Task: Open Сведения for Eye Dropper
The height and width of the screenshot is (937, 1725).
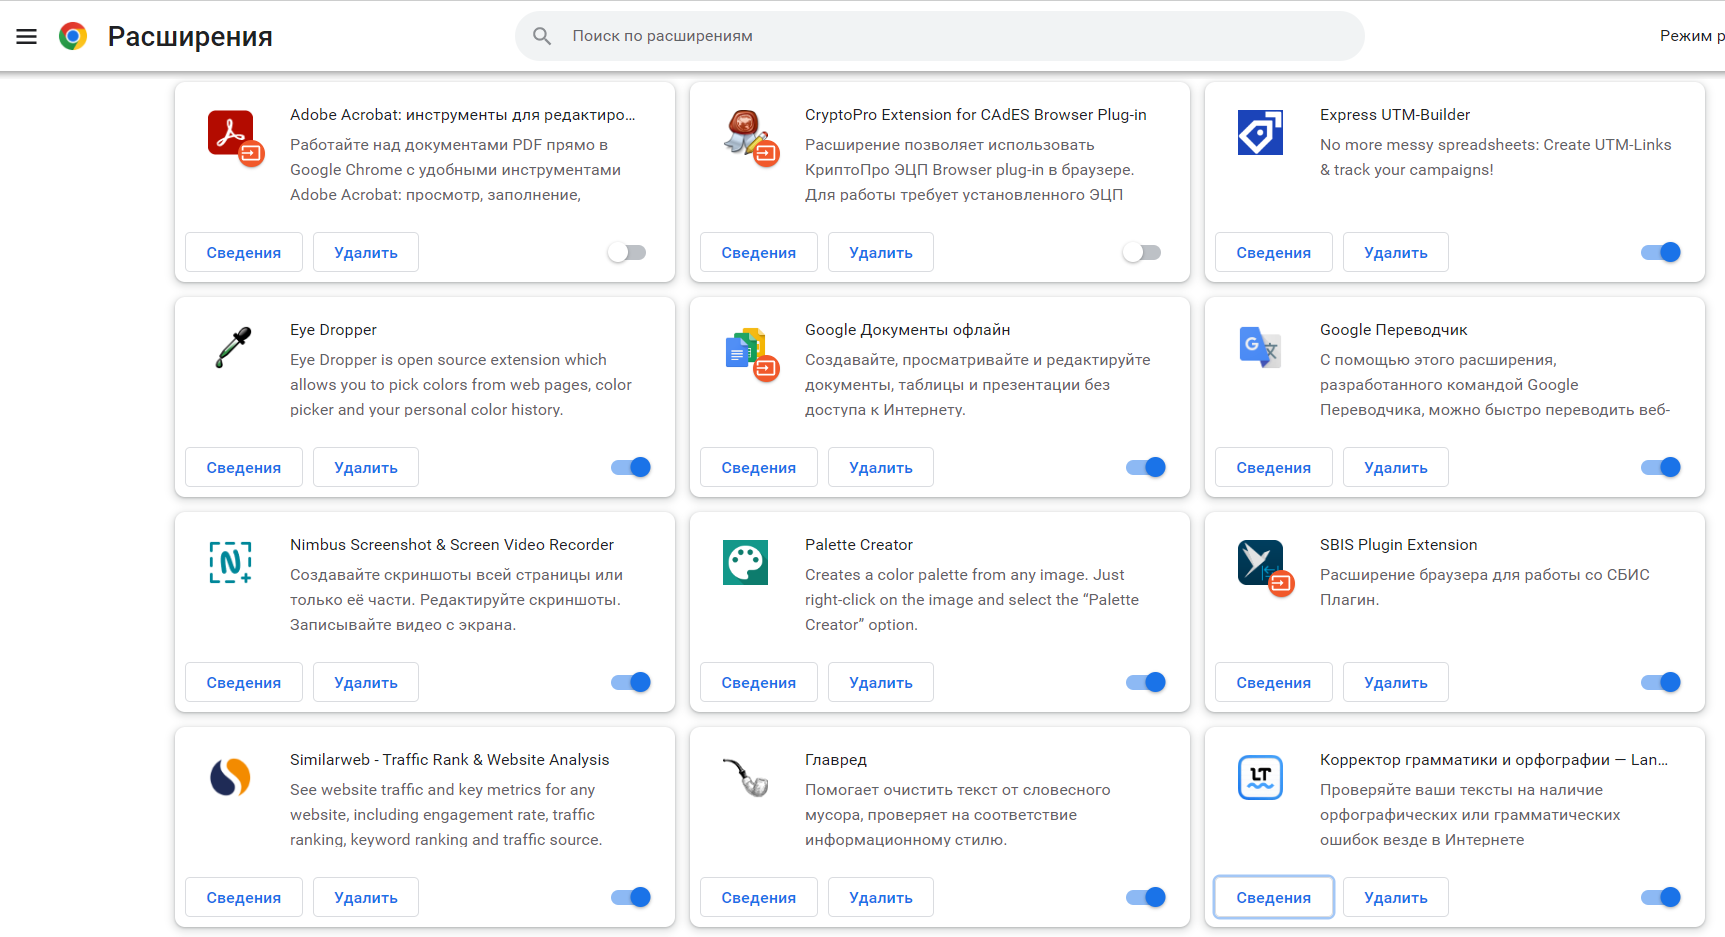Action: tap(244, 467)
